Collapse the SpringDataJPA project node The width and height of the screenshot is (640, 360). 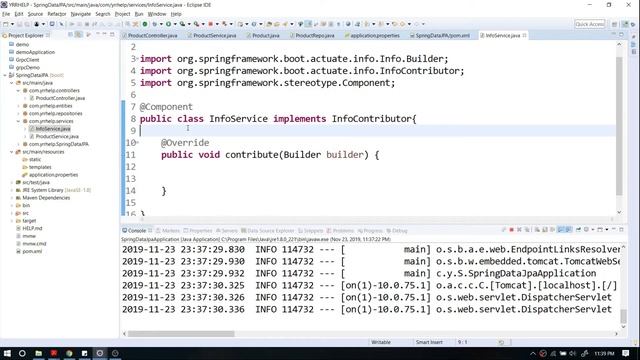(5, 75)
